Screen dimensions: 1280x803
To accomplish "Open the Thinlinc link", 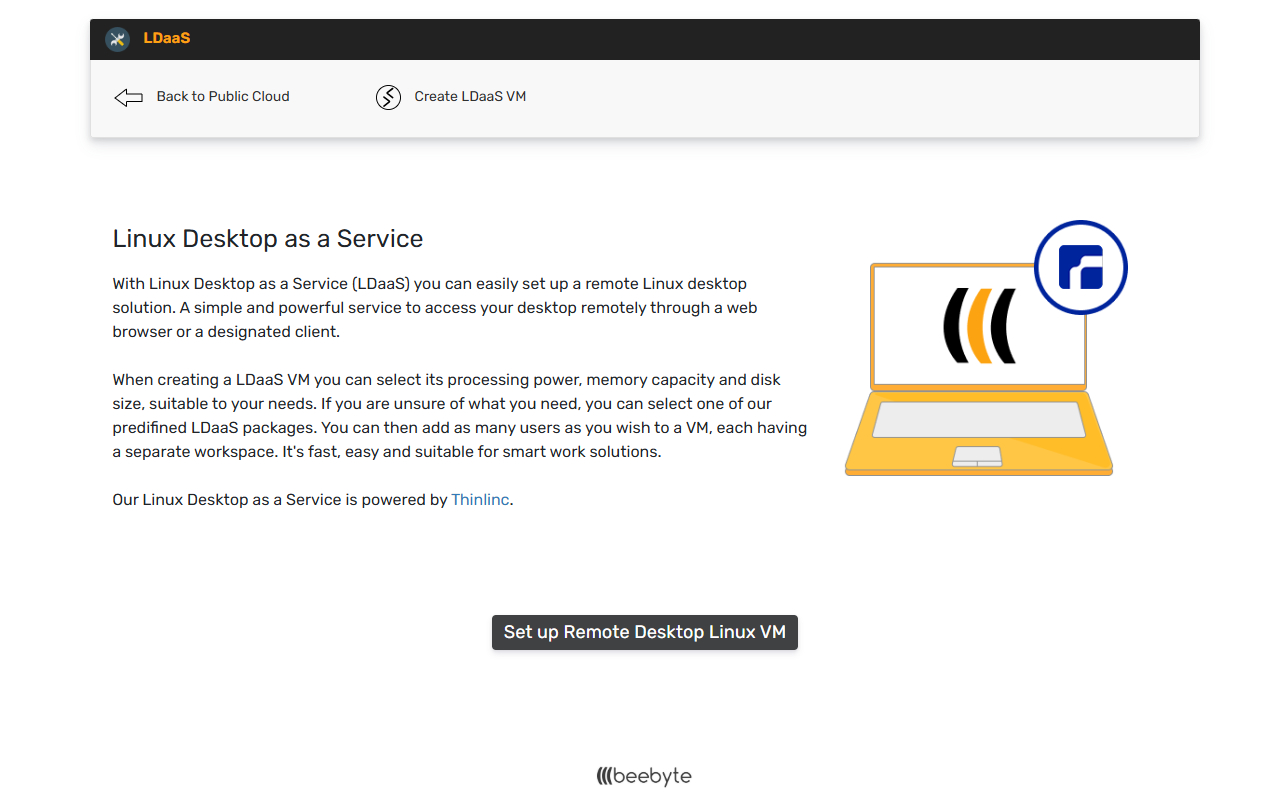I will [x=480, y=500].
